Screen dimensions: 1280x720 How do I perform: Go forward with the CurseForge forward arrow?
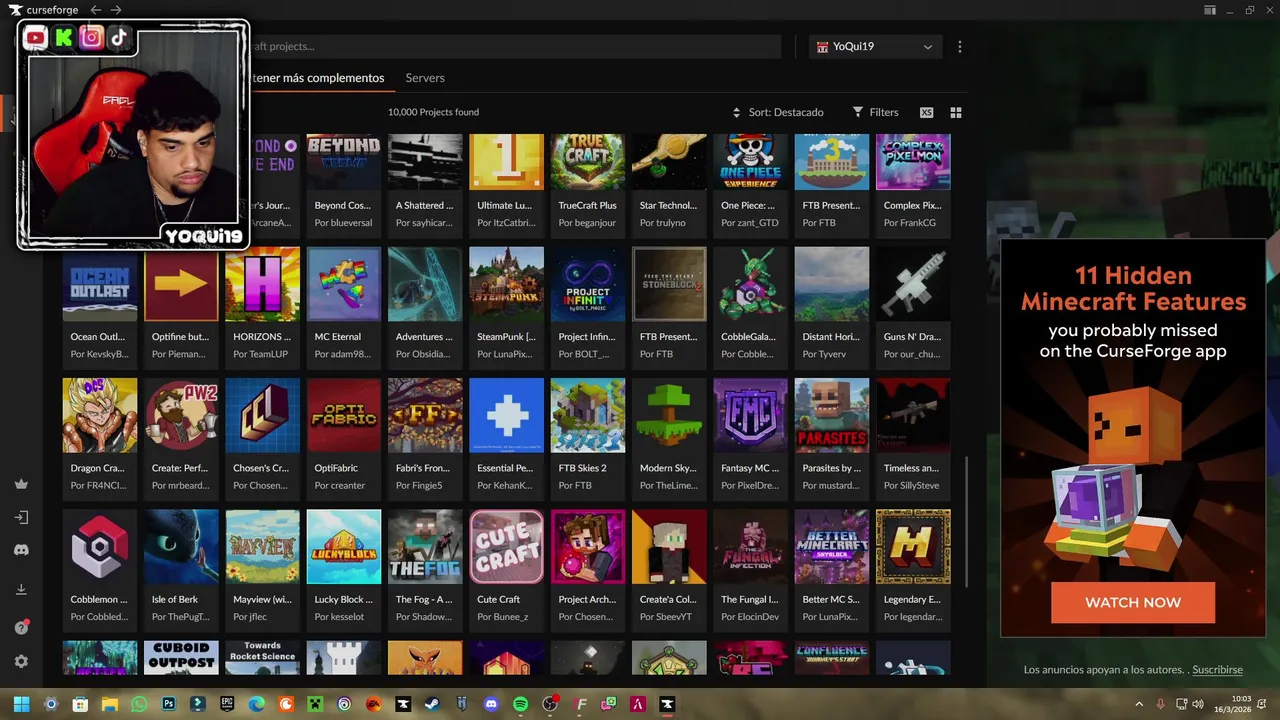[x=116, y=10]
